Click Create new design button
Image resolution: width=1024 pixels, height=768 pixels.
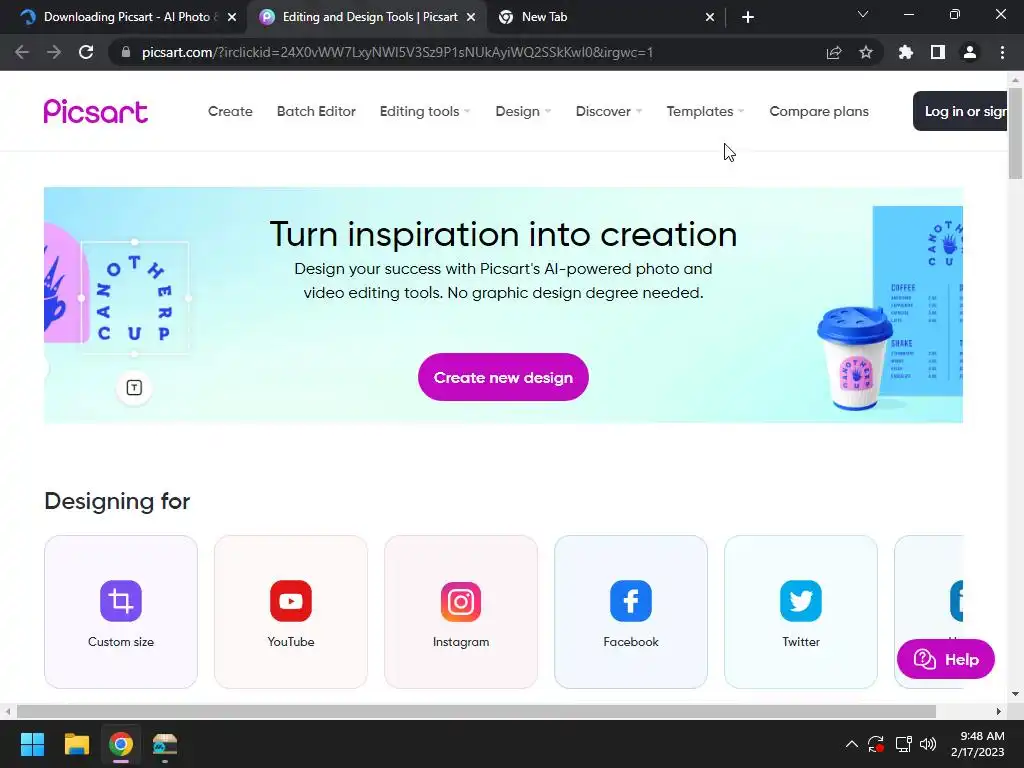pyautogui.click(x=503, y=377)
